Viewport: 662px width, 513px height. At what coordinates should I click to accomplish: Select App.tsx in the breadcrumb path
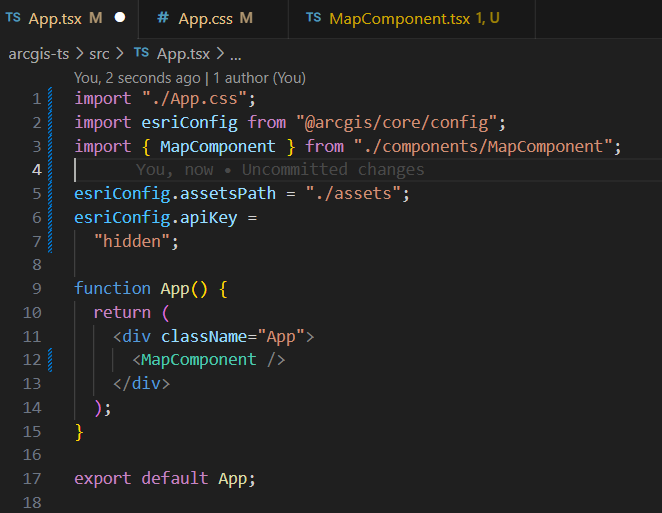[x=183, y=54]
